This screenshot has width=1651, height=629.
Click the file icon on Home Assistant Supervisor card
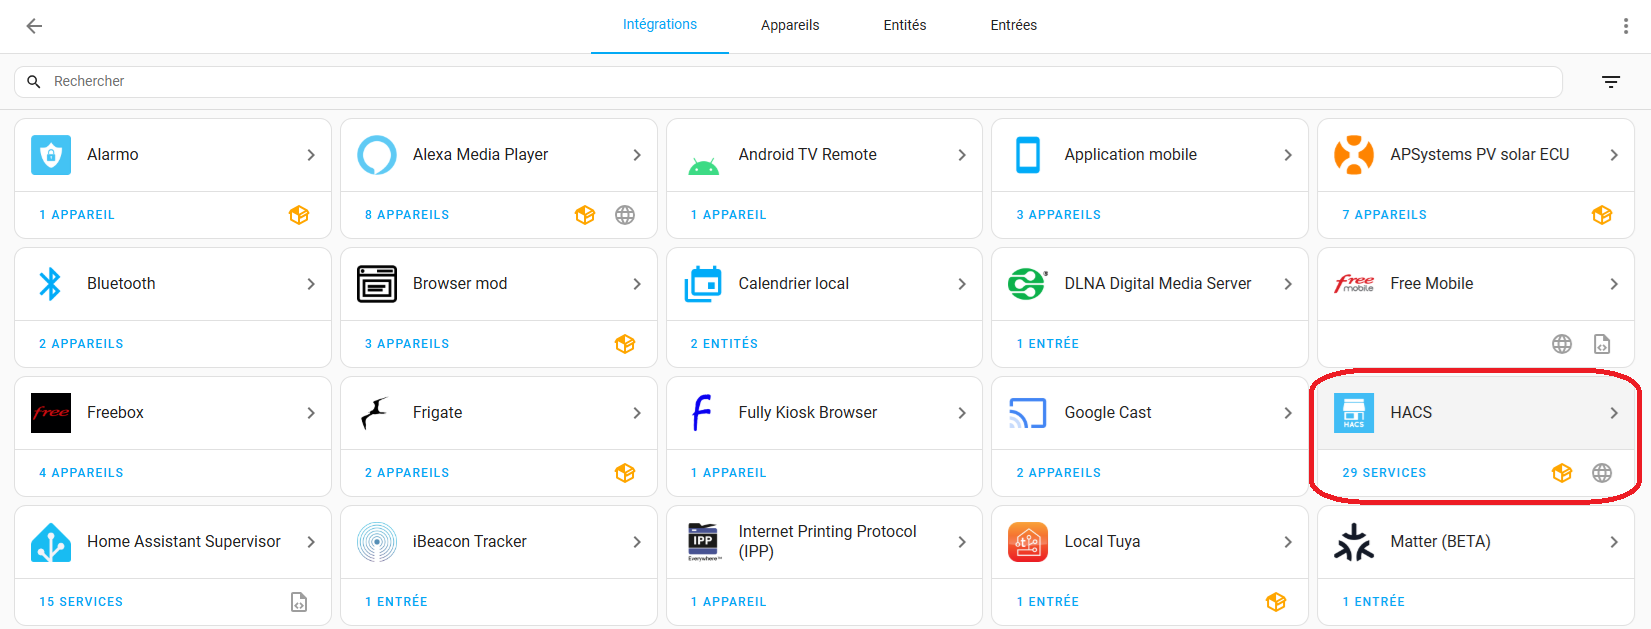coord(299,602)
